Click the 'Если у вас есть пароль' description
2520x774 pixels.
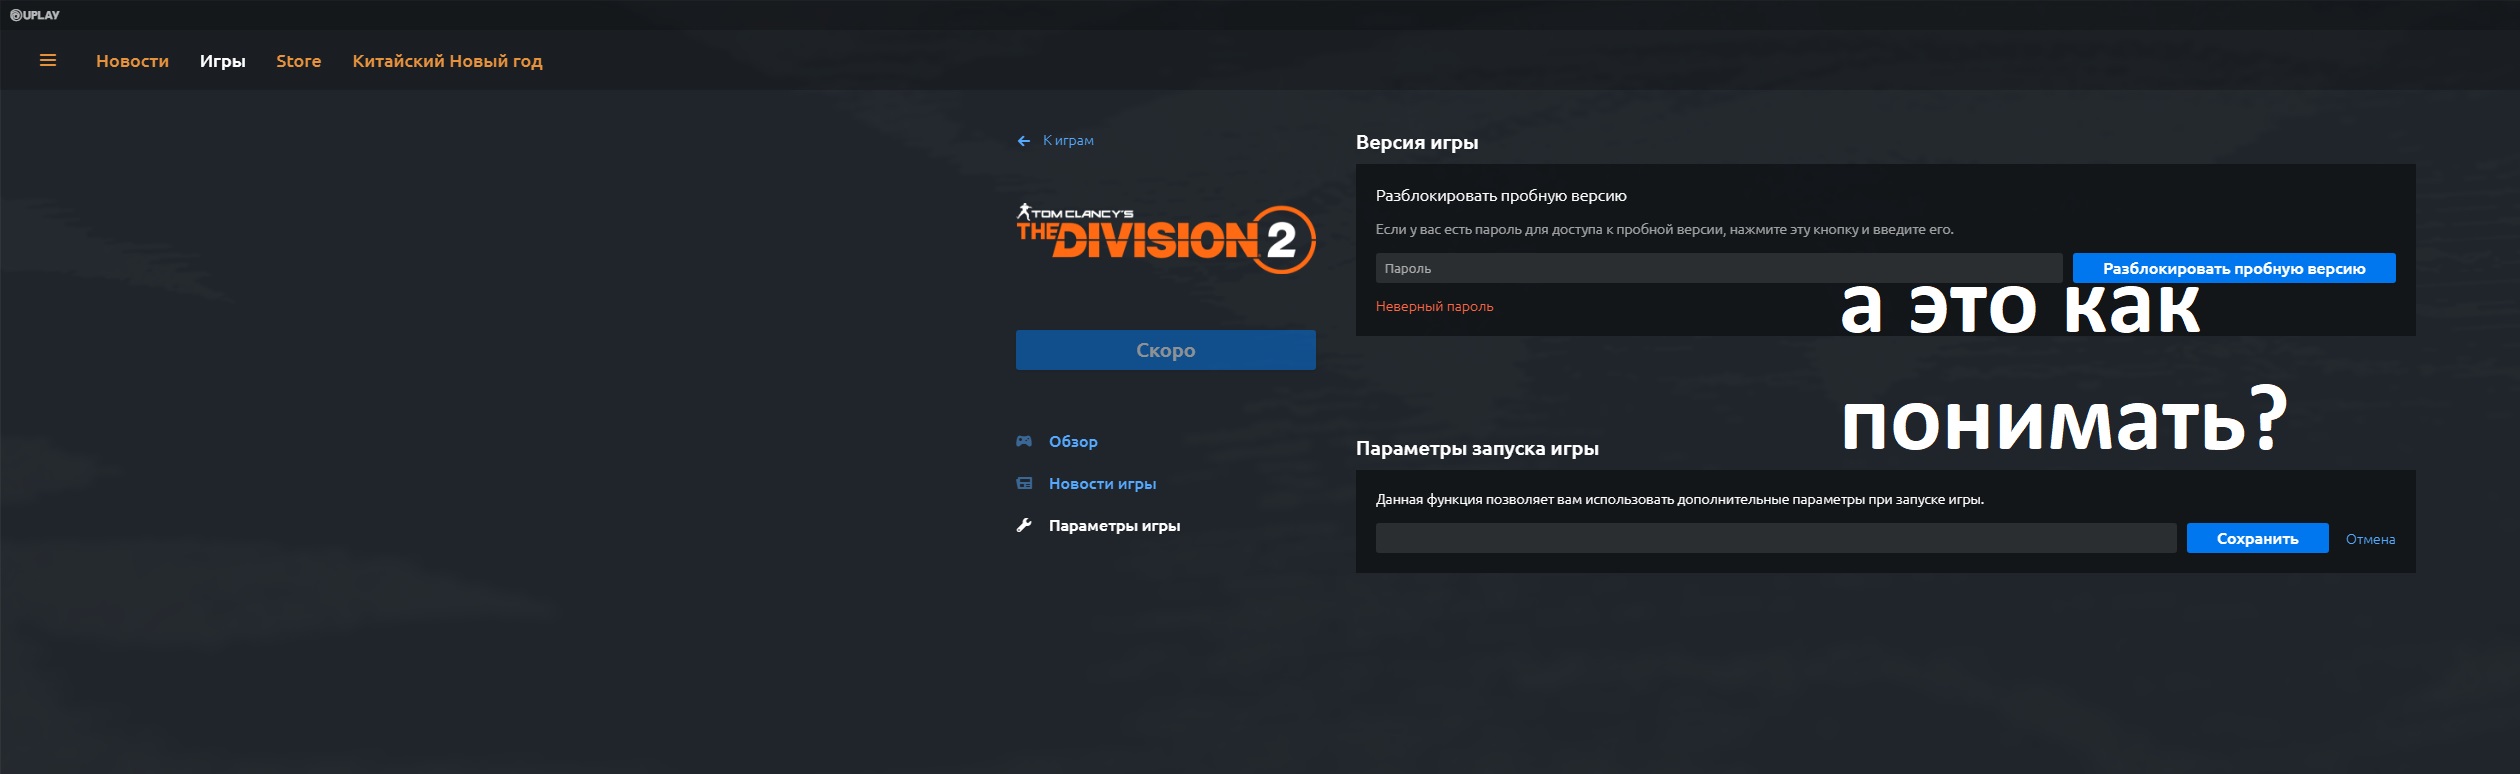pos(1664,230)
